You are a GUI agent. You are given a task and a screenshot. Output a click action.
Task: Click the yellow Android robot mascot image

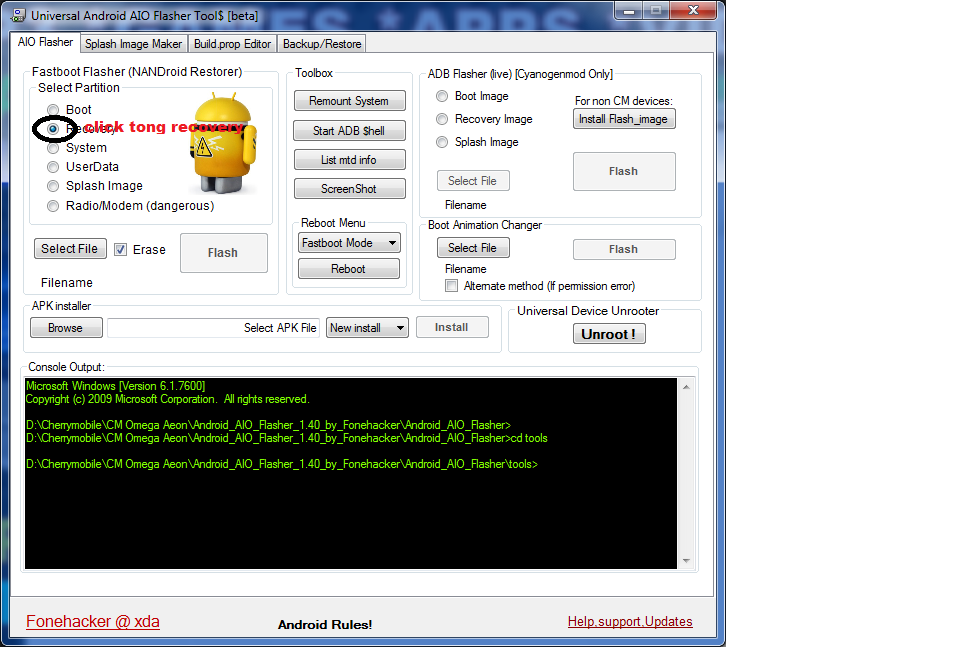pyautogui.click(x=219, y=142)
